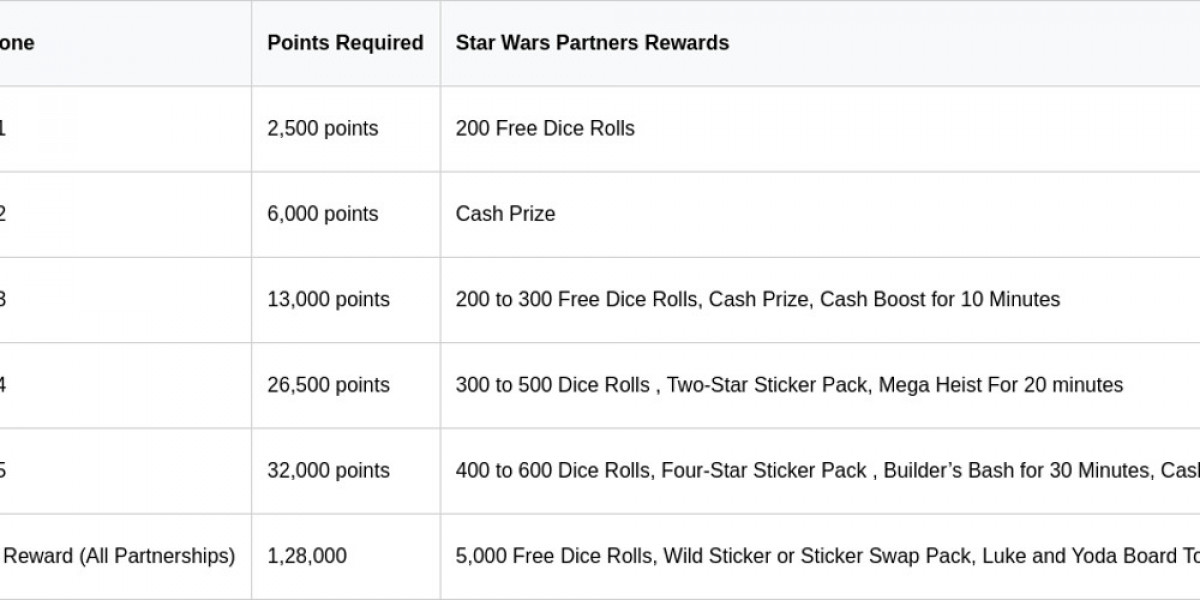Select the 32,000 points cell
Image resolution: width=1200 pixels, height=600 pixels.
coord(328,471)
